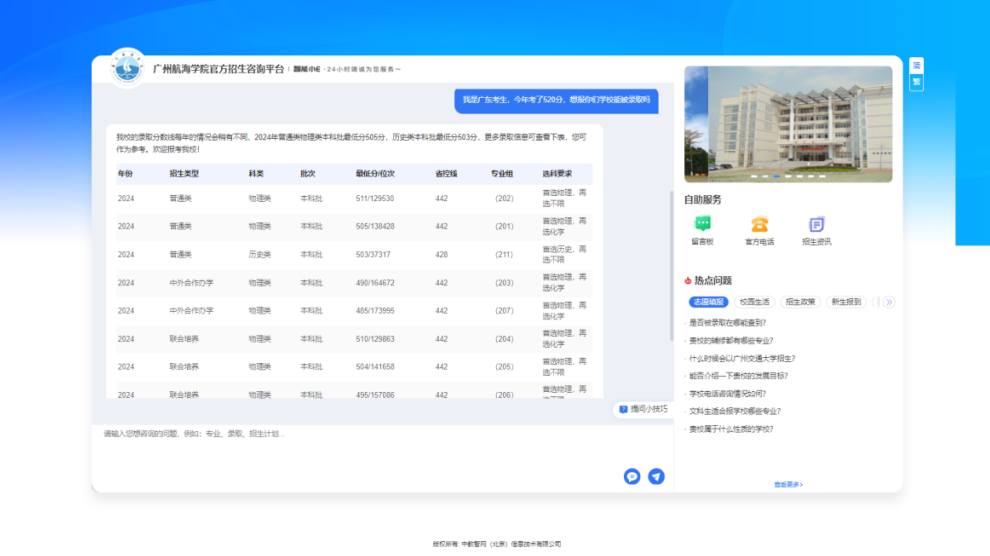990x556 pixels.
Task: Open question 是否被录取在哪能查到?
Action: (727, 323)
